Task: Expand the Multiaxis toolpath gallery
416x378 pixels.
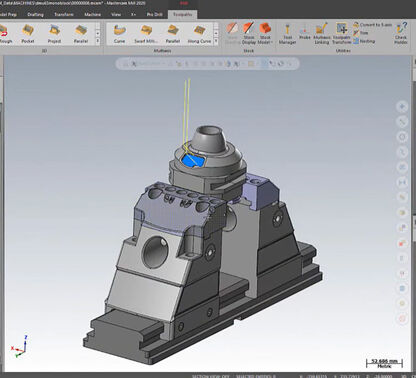Action: point(216,41)
